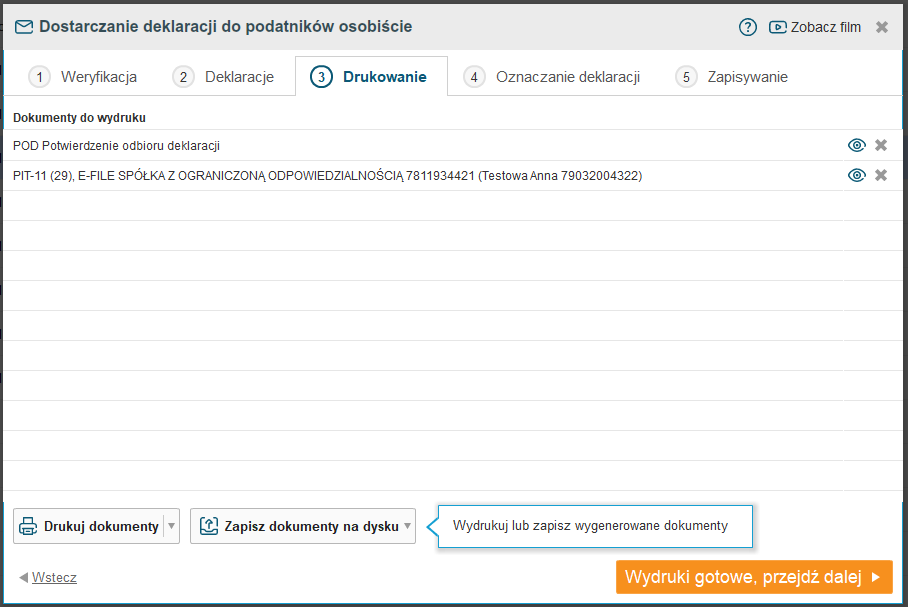This screenshot has width=908, height=607.
Task: Remove the PIT-11 (29) document from list
Action: (881, 176)
